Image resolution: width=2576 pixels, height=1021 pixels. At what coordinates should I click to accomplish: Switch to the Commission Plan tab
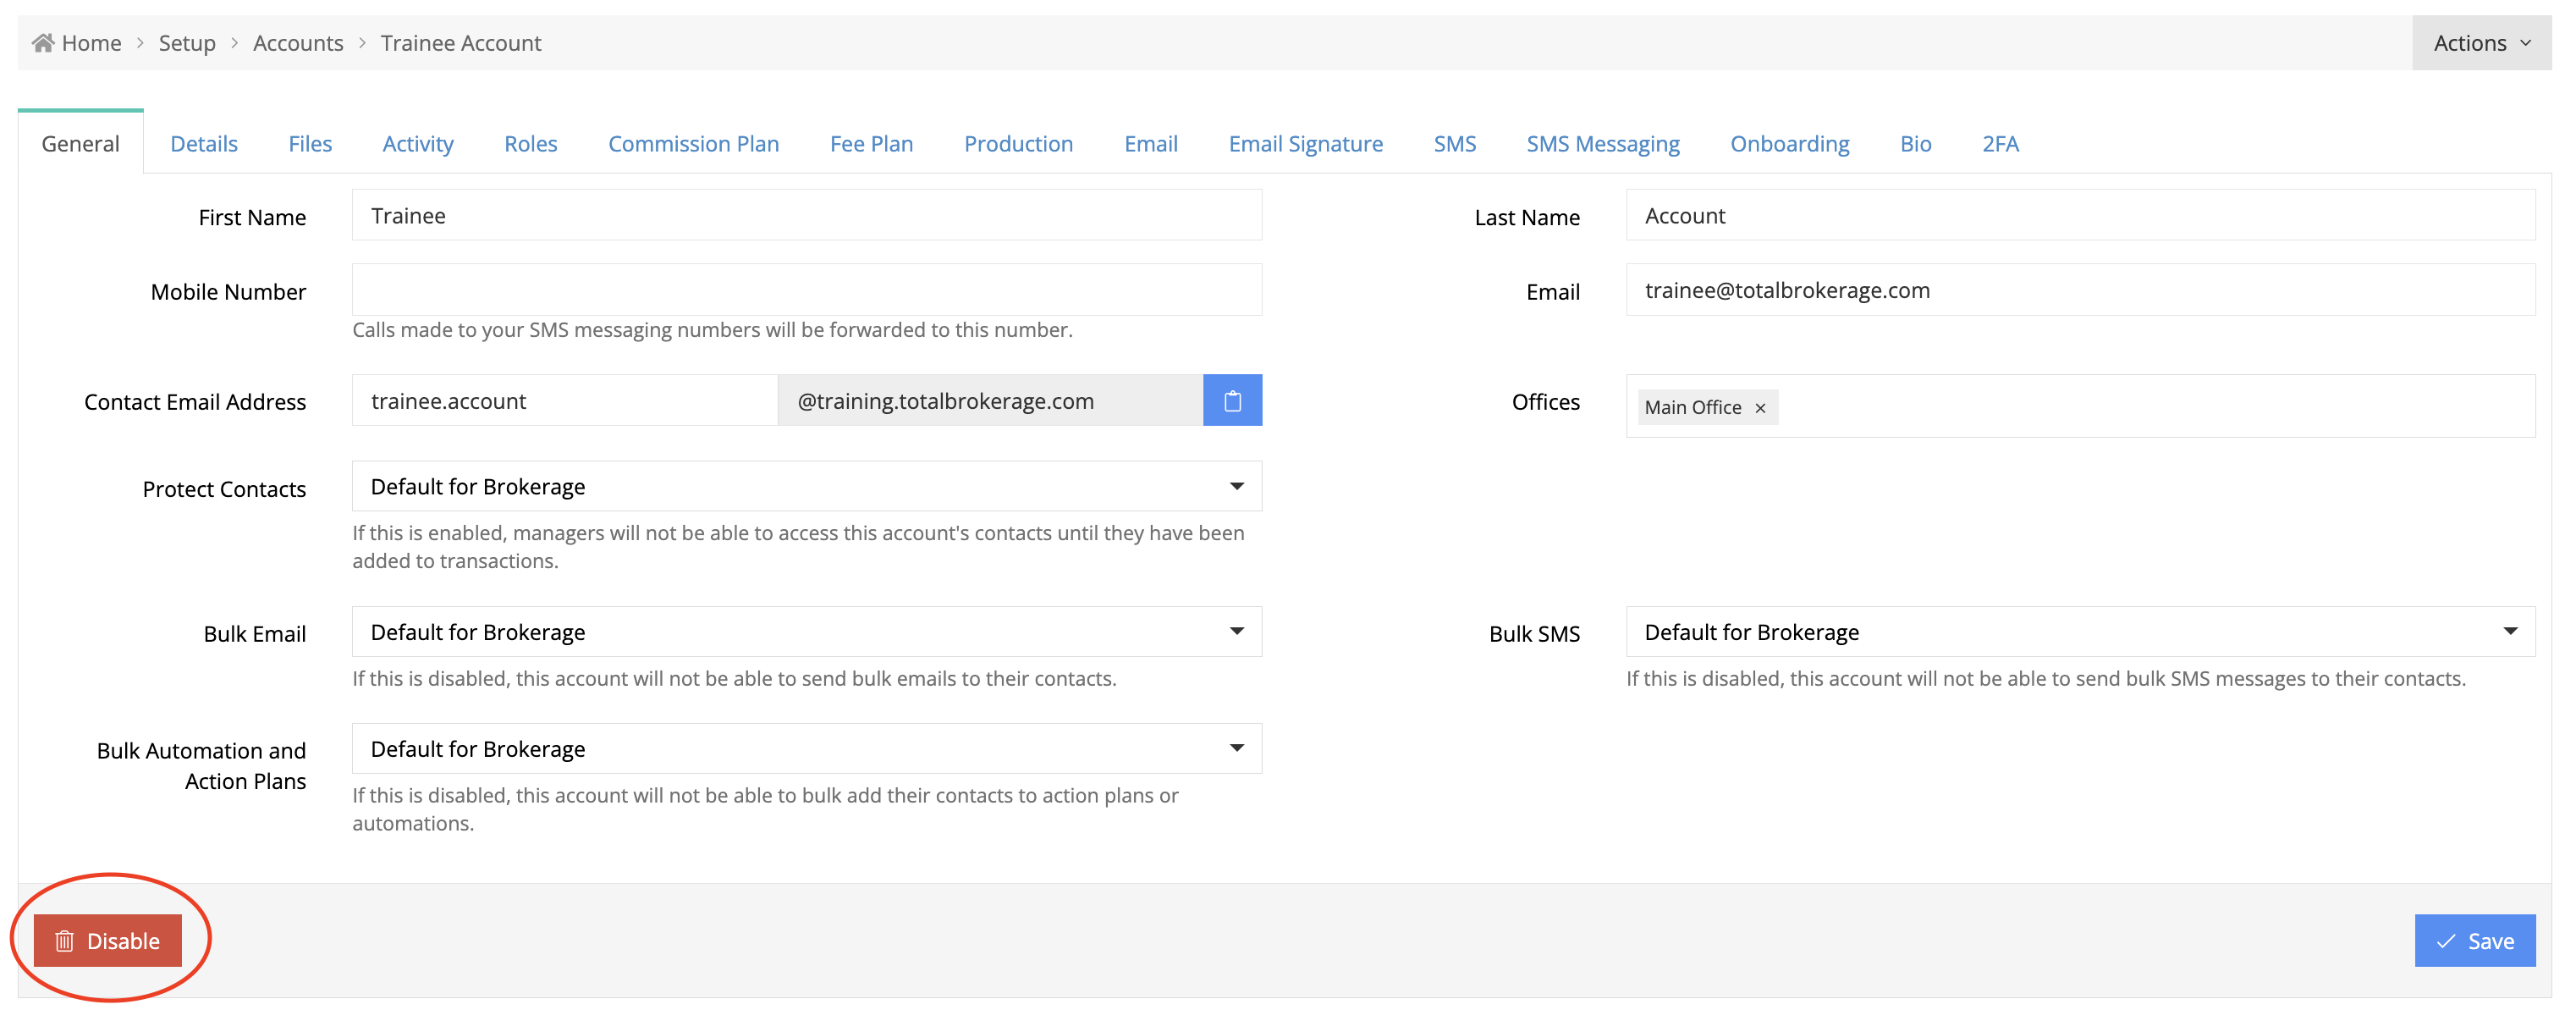pyautogui.click(x=693, y=144)
